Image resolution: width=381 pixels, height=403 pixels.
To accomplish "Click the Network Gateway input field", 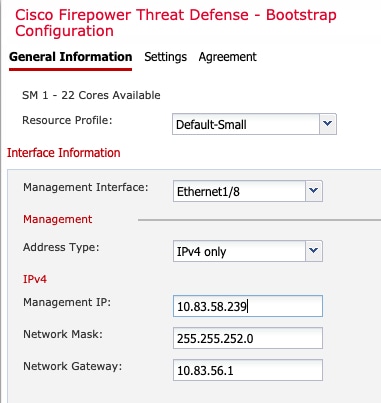I will pos(248,370).
